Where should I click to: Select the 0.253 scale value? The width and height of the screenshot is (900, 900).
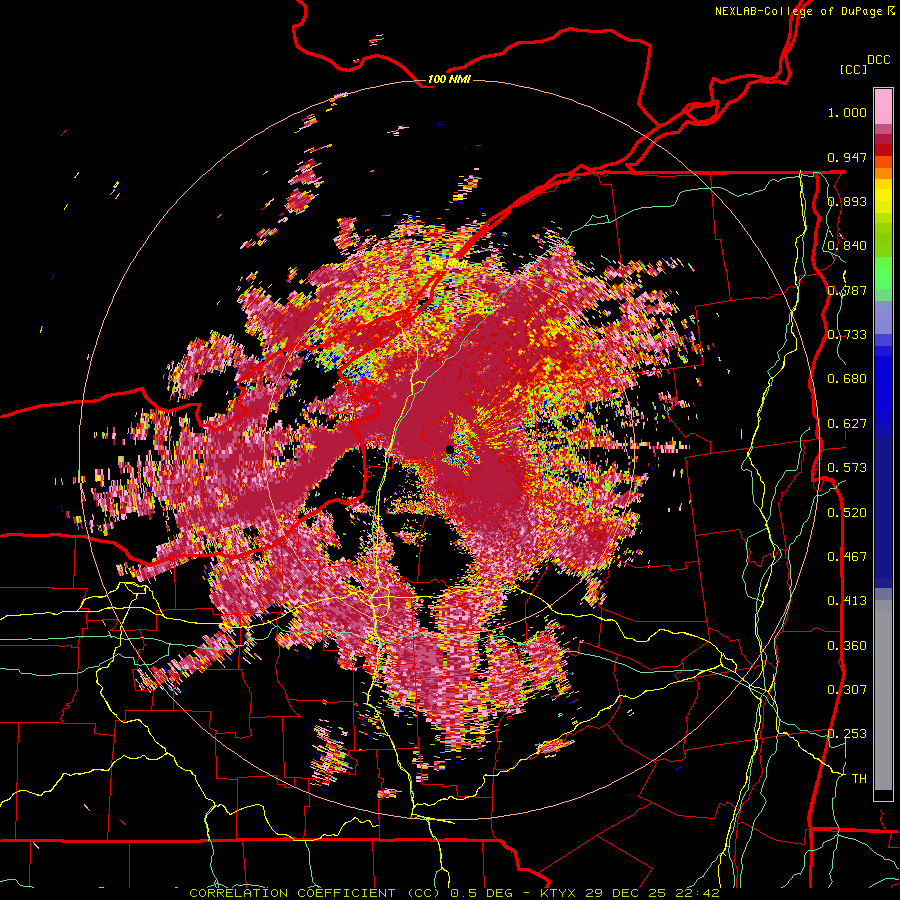[x=847, y=734]
